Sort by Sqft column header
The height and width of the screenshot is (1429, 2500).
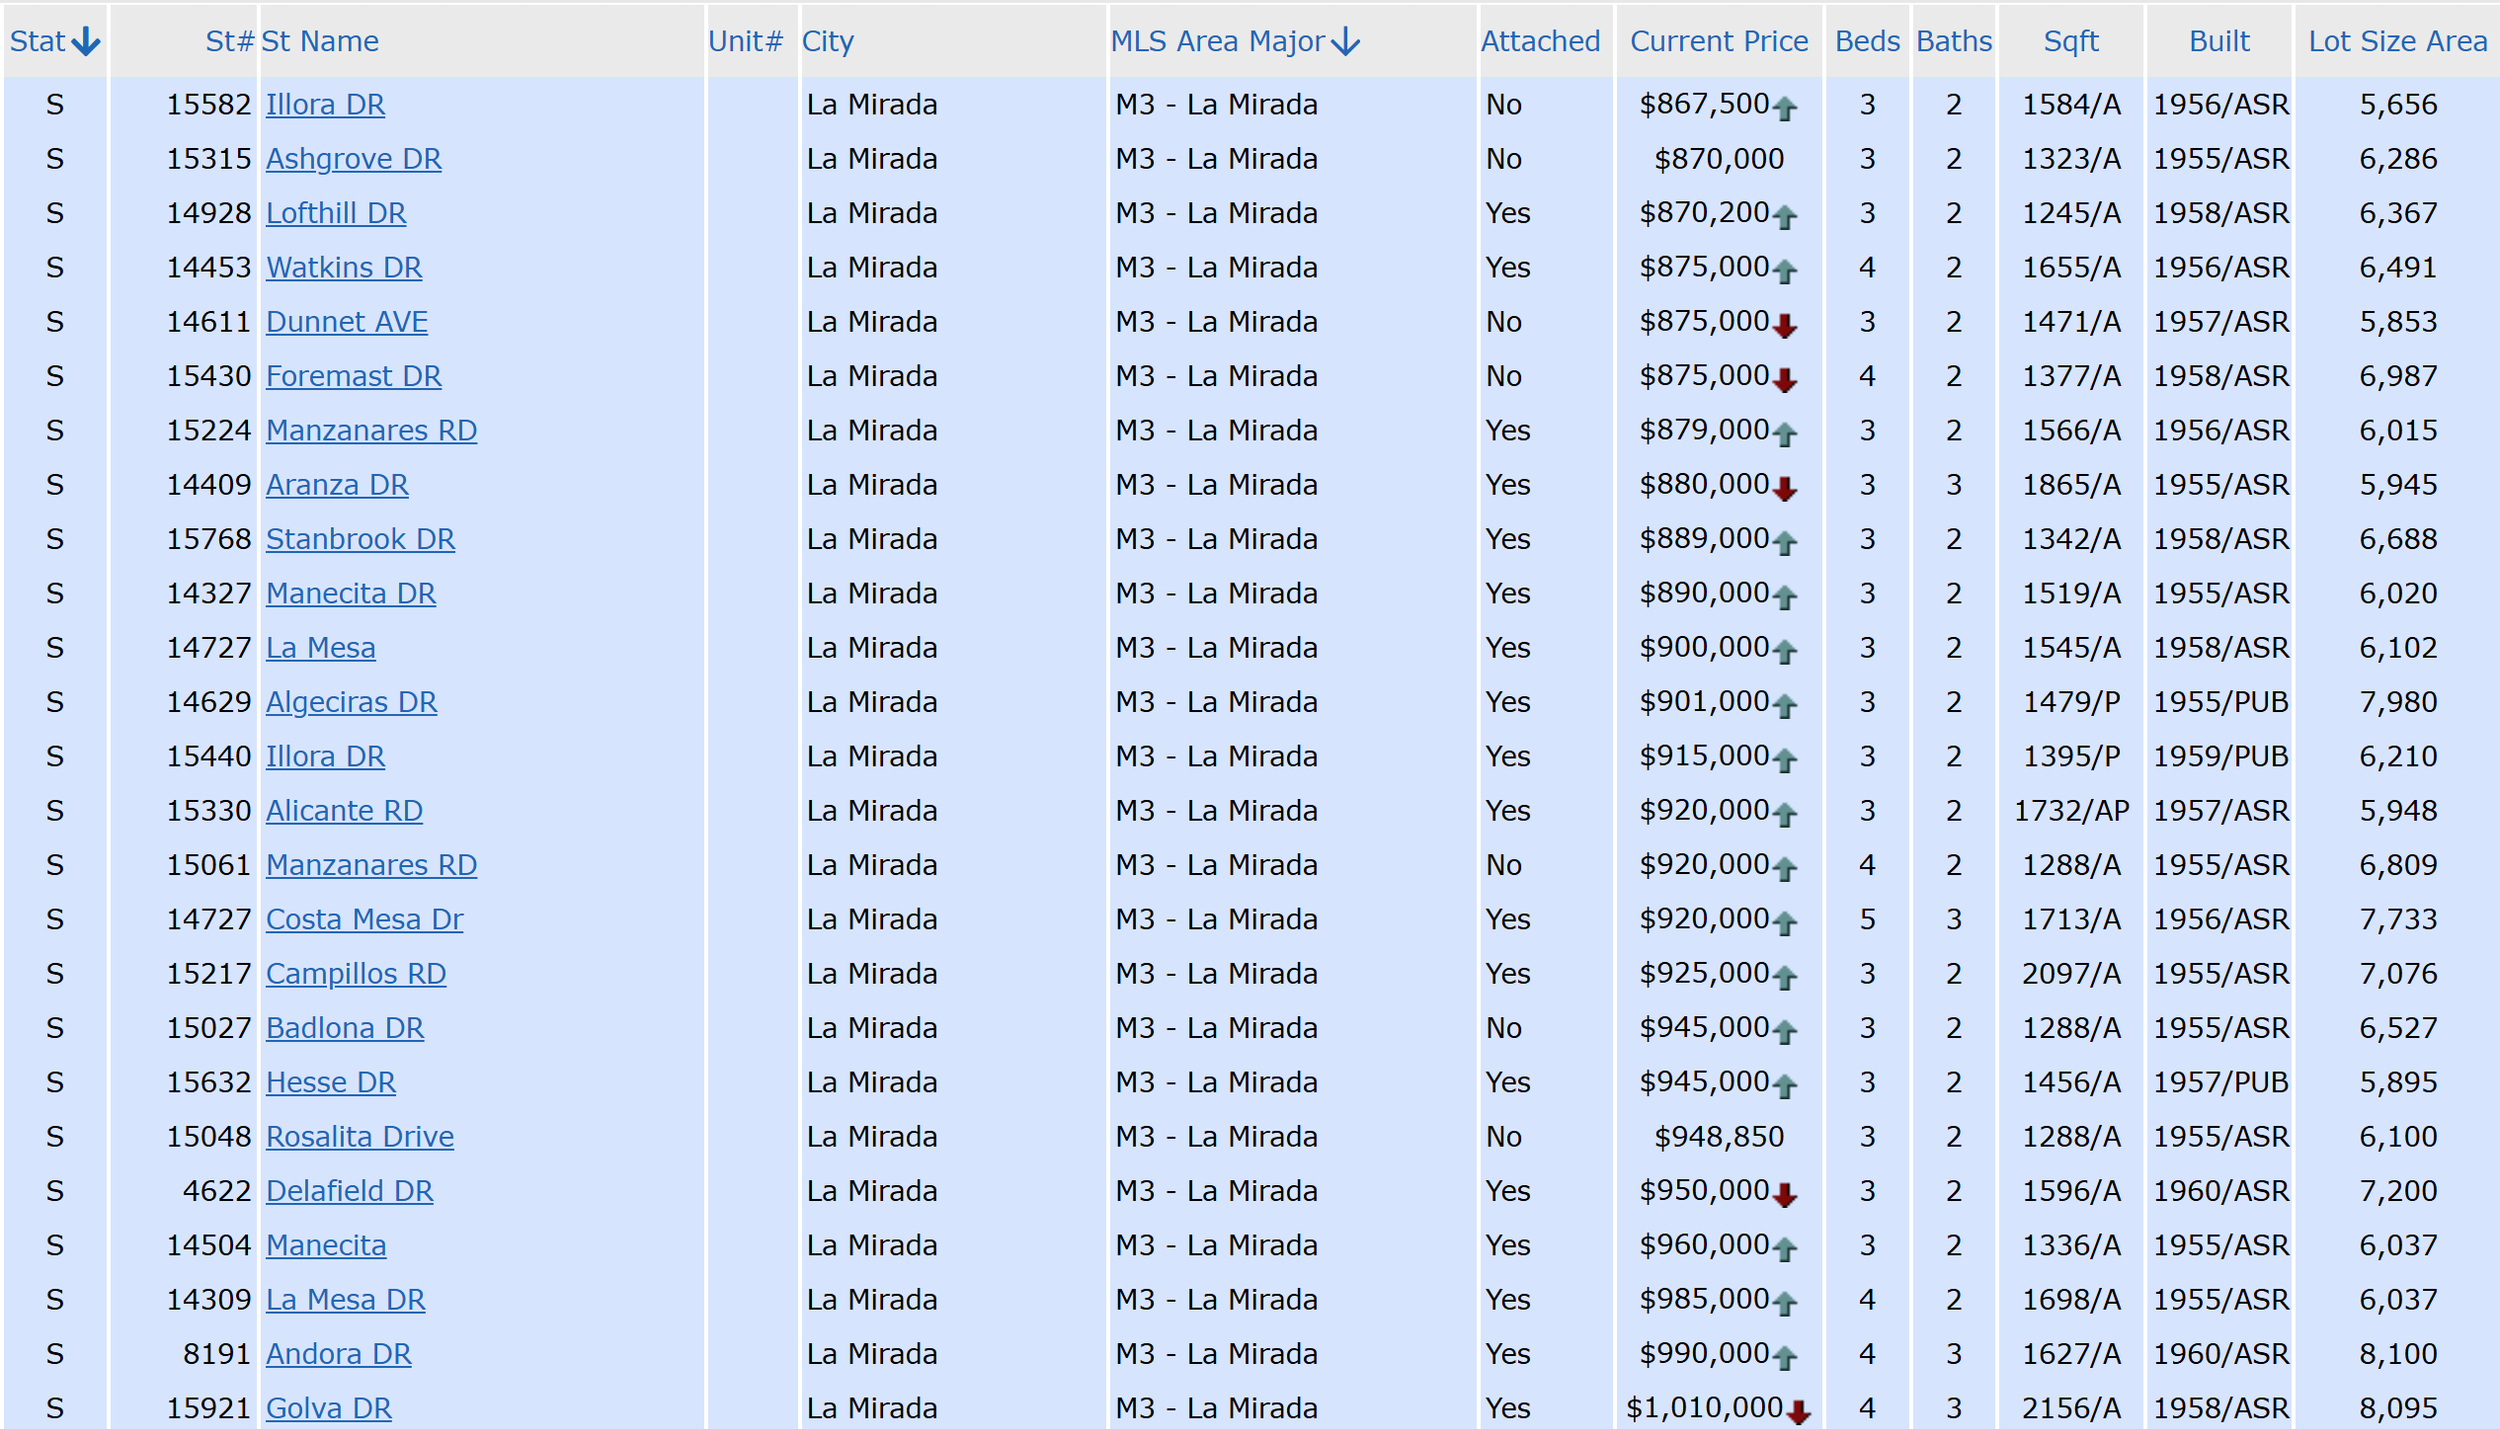pyautogui.click(x=2070, y=41)
